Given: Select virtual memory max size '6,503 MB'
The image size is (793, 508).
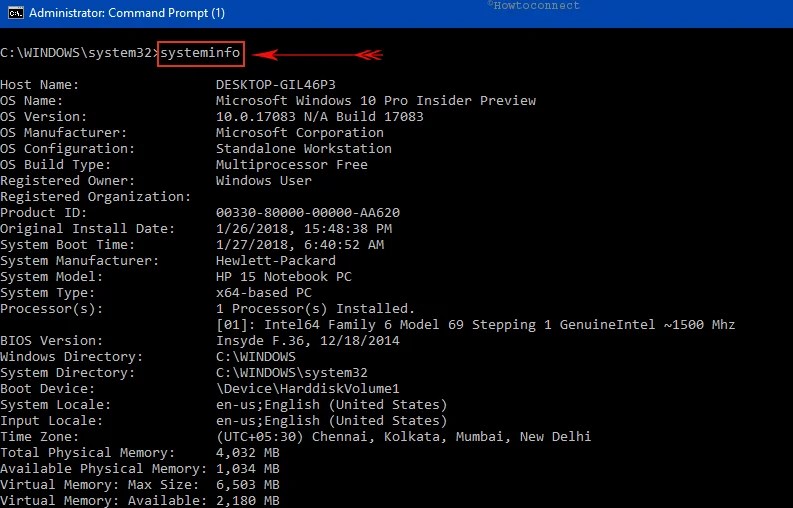Looking at the screenshot, I should (x=248, y=485).
